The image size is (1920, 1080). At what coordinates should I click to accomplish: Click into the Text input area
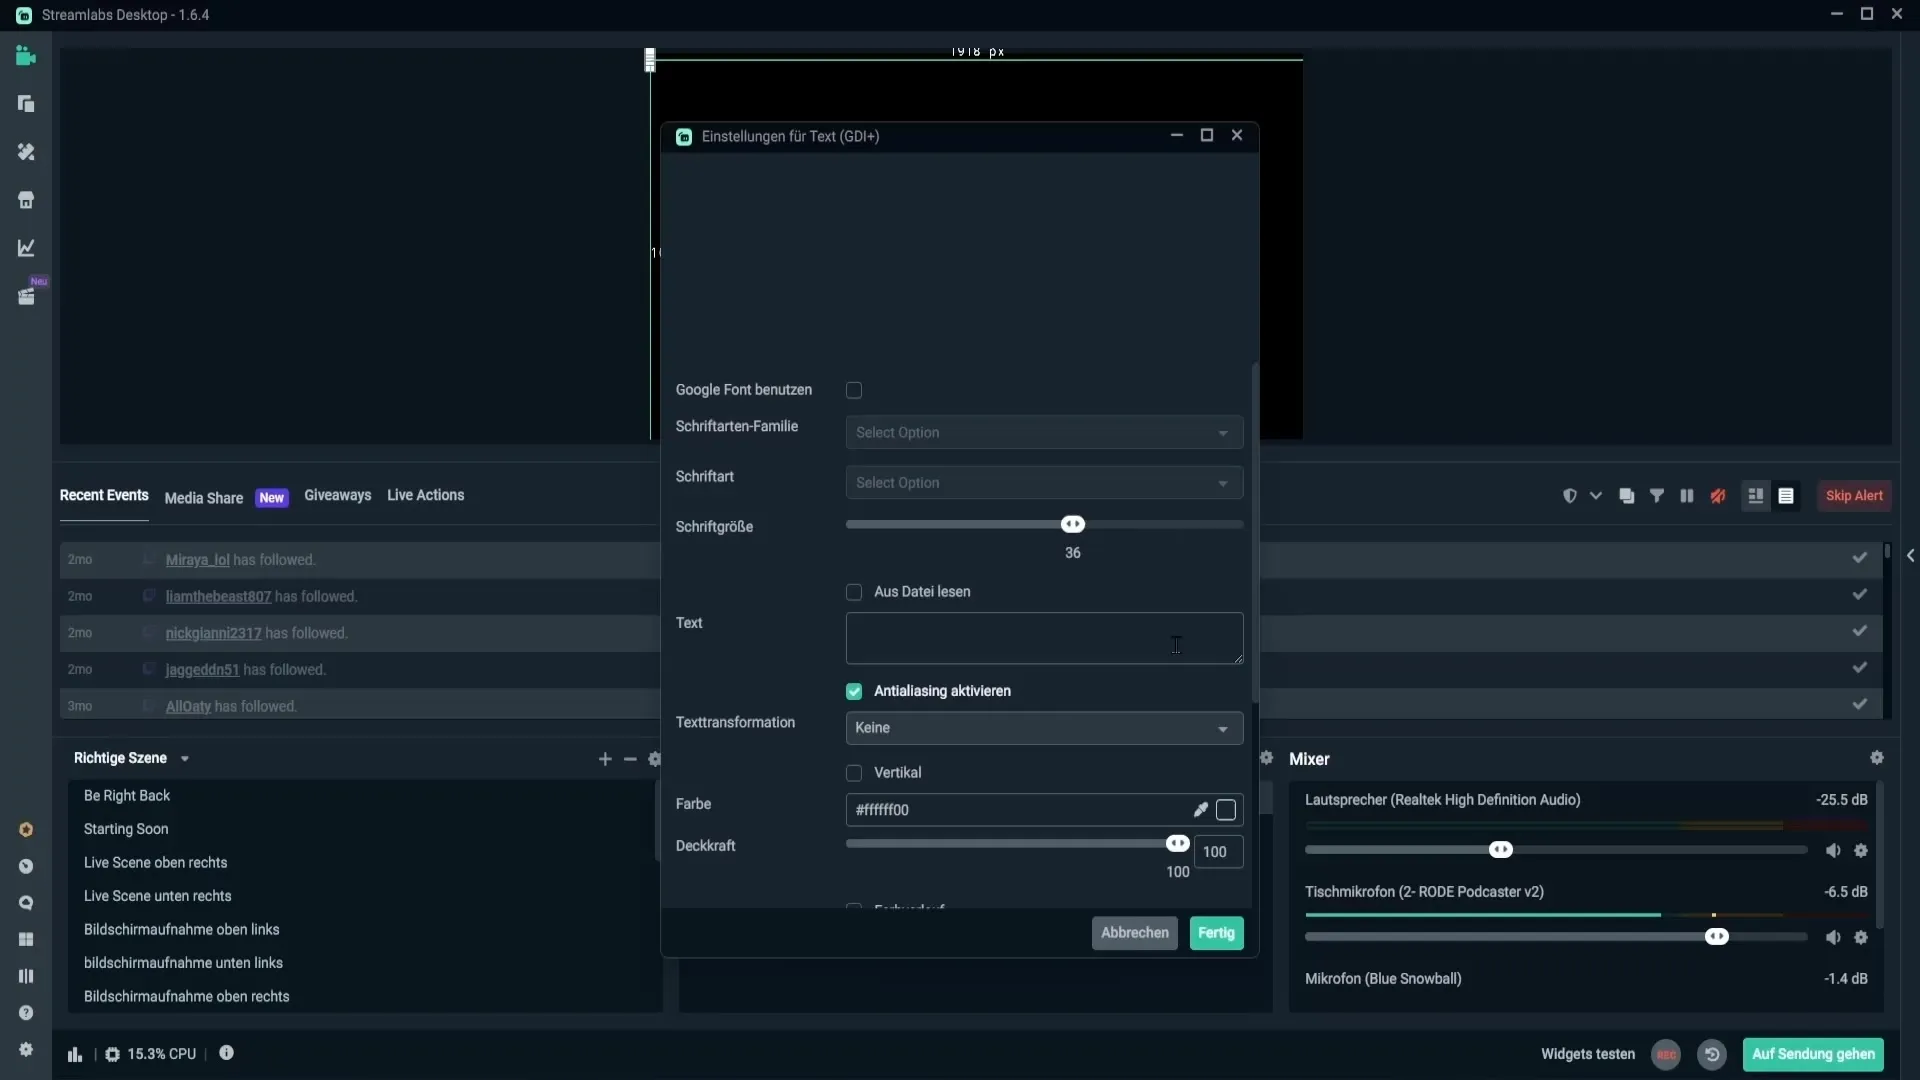(x=1044, y=638)
